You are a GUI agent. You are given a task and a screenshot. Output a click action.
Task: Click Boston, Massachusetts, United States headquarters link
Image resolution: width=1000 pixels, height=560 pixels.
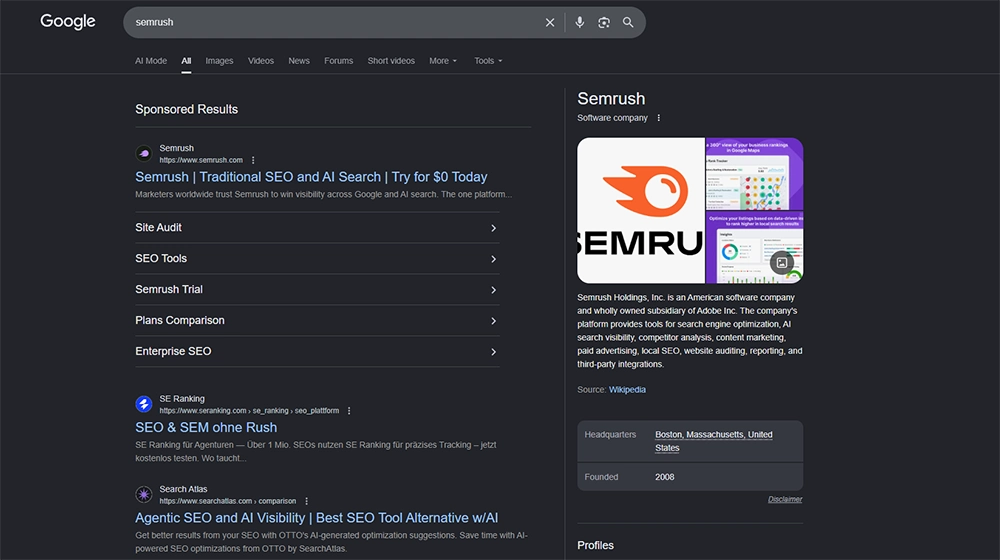(x=714, y=441)
